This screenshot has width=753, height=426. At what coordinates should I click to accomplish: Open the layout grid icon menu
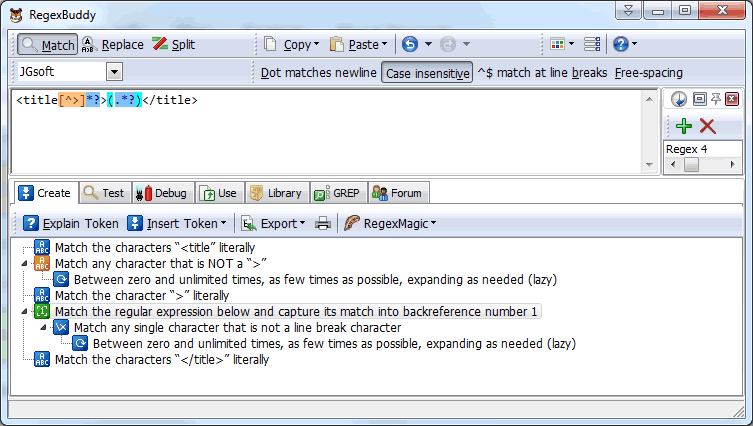tap(562, 44)
